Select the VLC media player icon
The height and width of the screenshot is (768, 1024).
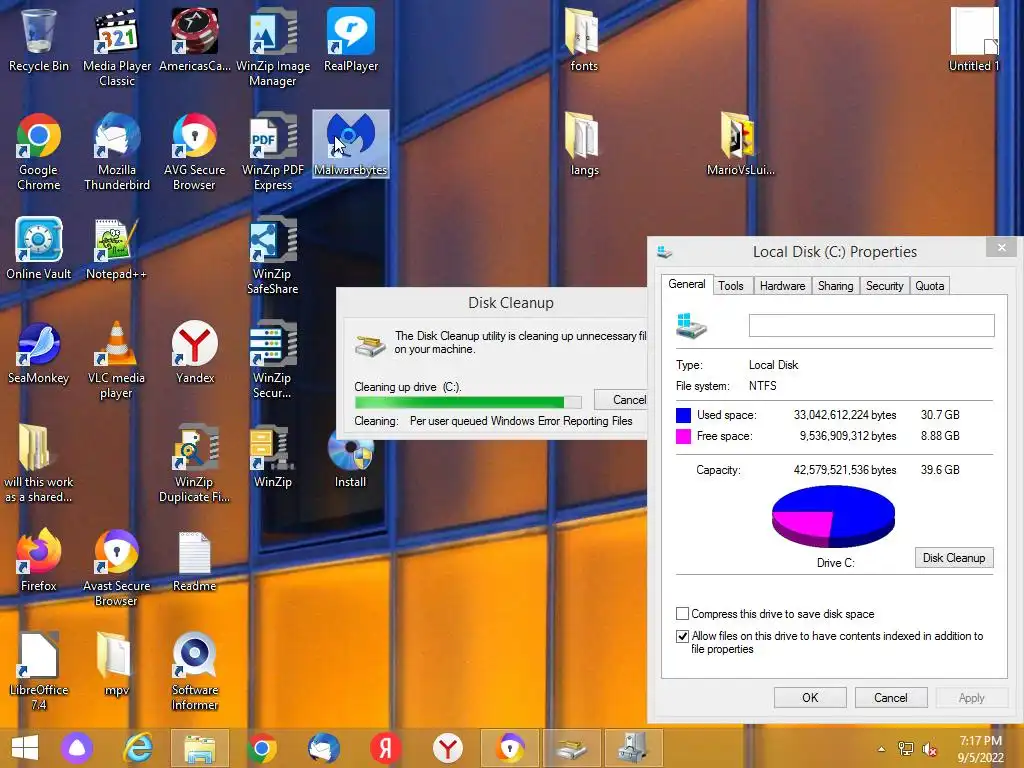click(116, 360)
